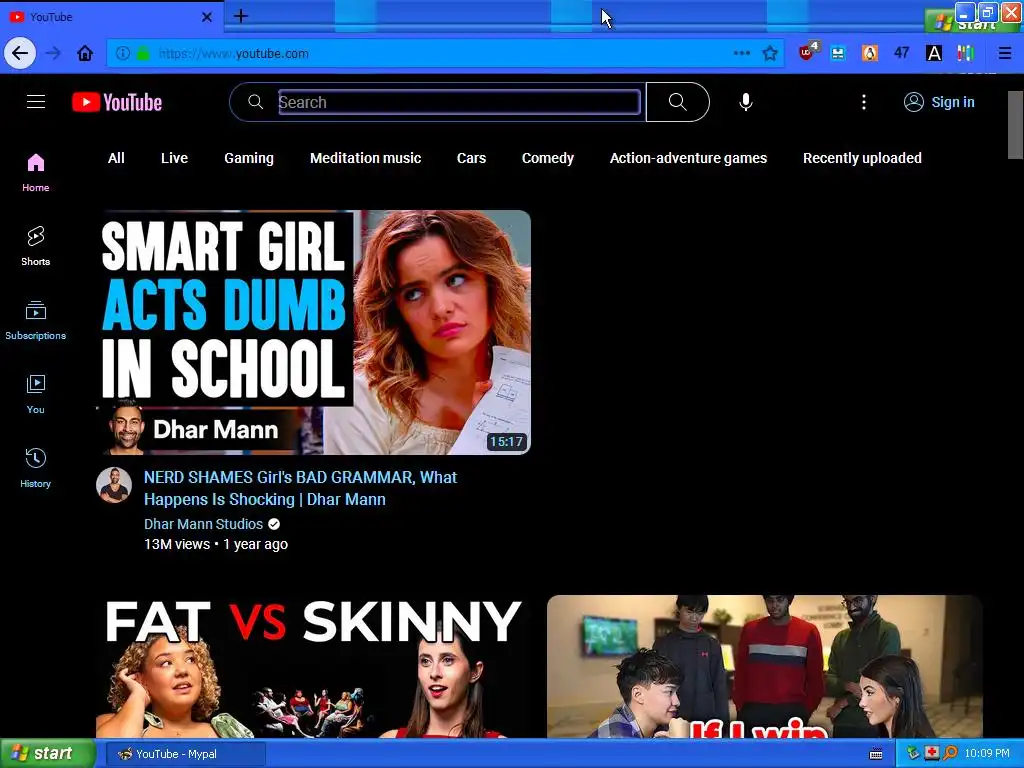The height and width of the screenshot is (768, 1024).
Task: Open the uBlock Origin extension icon
Action: click(808, 52)
